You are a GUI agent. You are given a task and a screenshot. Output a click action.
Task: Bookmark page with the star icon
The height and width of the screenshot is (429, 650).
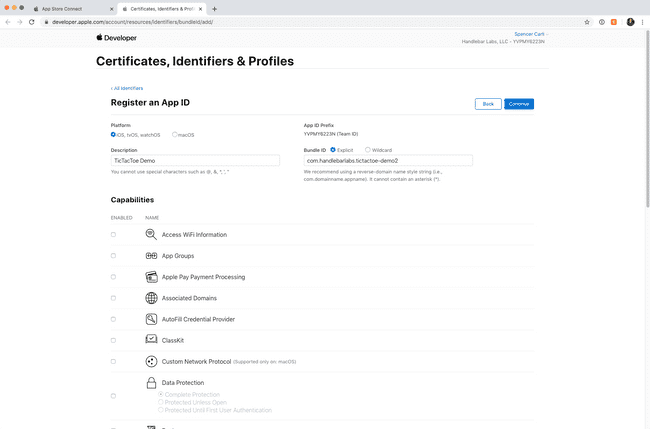[587, 22]
